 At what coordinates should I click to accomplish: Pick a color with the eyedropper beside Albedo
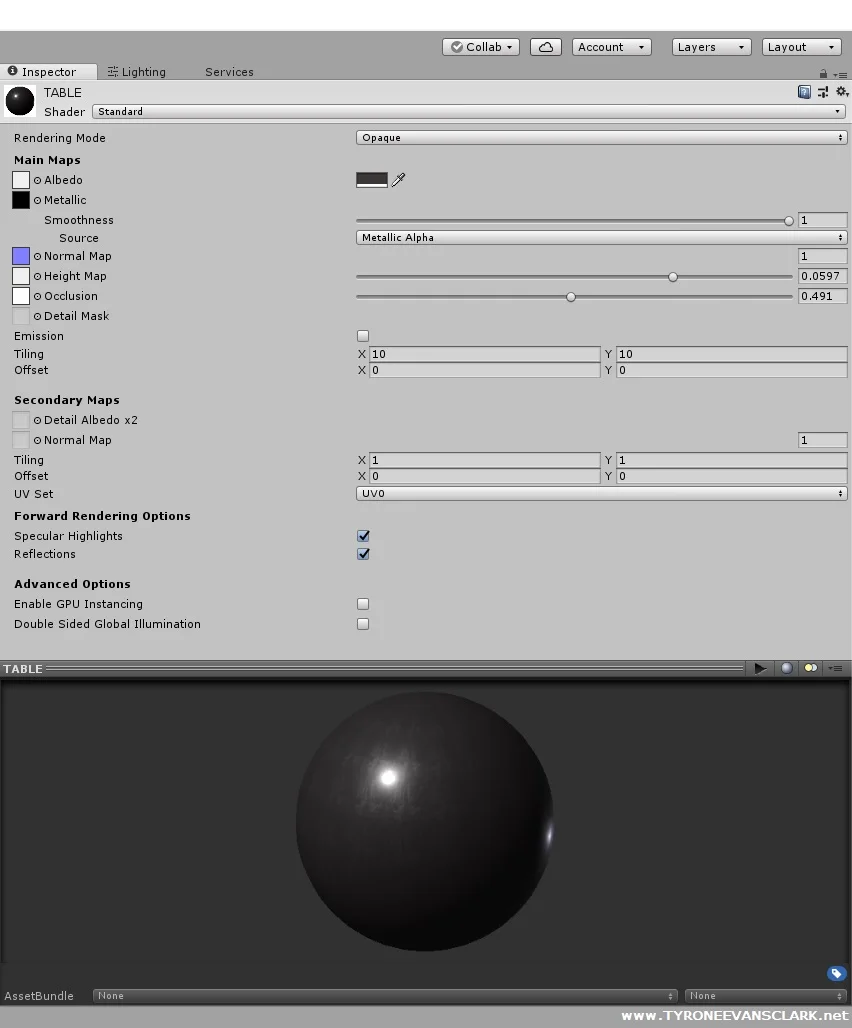398,180
